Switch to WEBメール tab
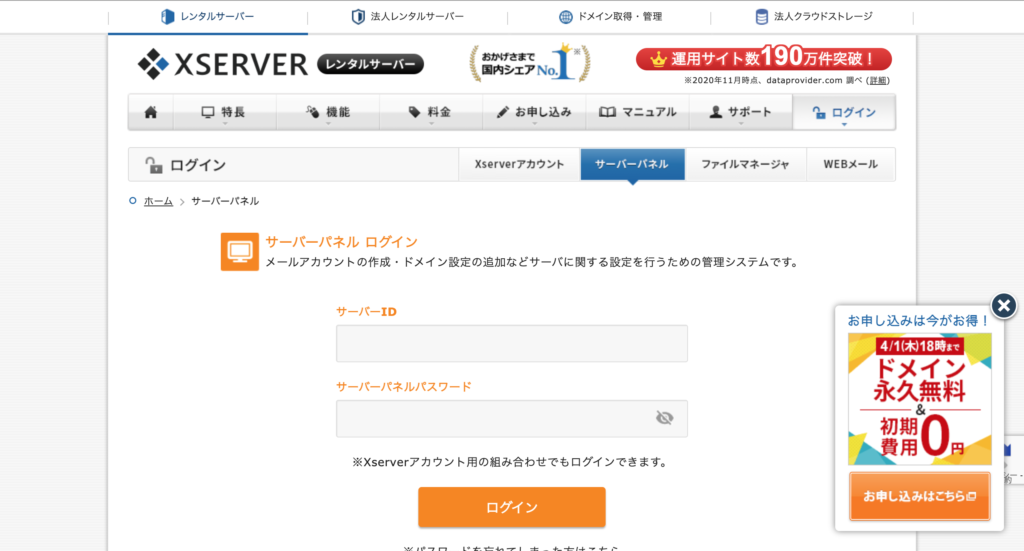Screen dimensions: 1024x551 850,165
